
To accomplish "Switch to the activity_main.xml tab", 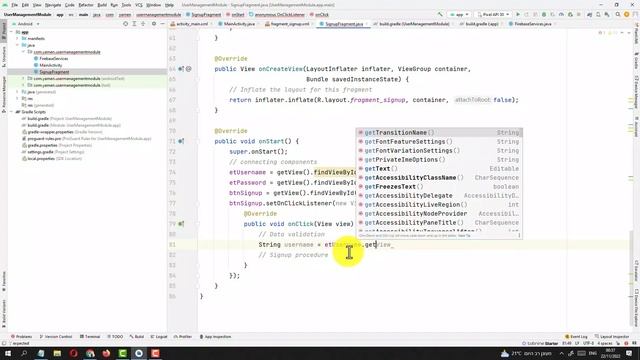I will (192, 24).
